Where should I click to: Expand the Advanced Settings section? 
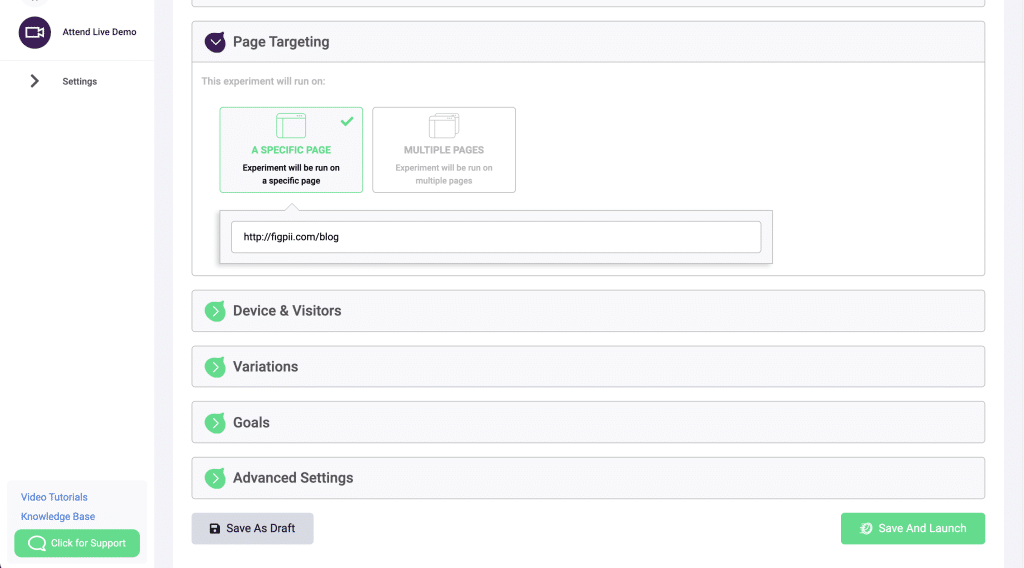tap(292, 478)
